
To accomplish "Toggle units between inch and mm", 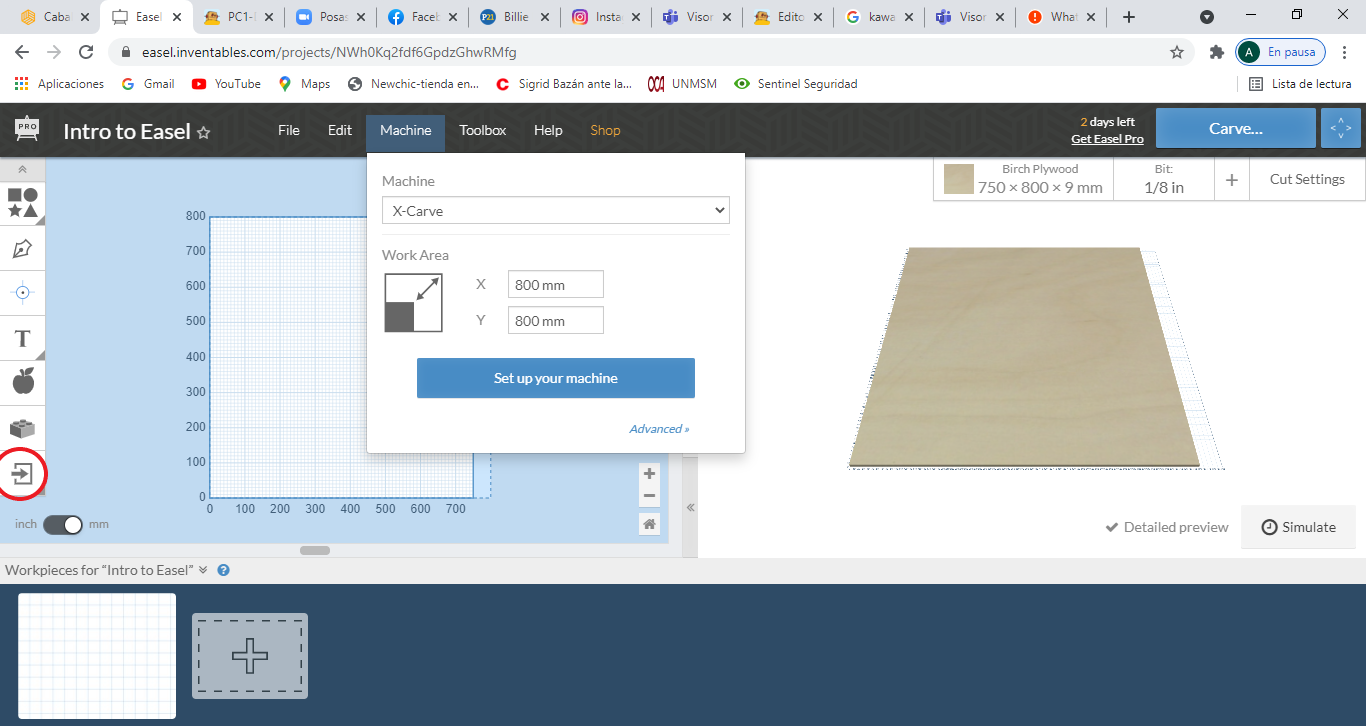I will pos(63,525).
